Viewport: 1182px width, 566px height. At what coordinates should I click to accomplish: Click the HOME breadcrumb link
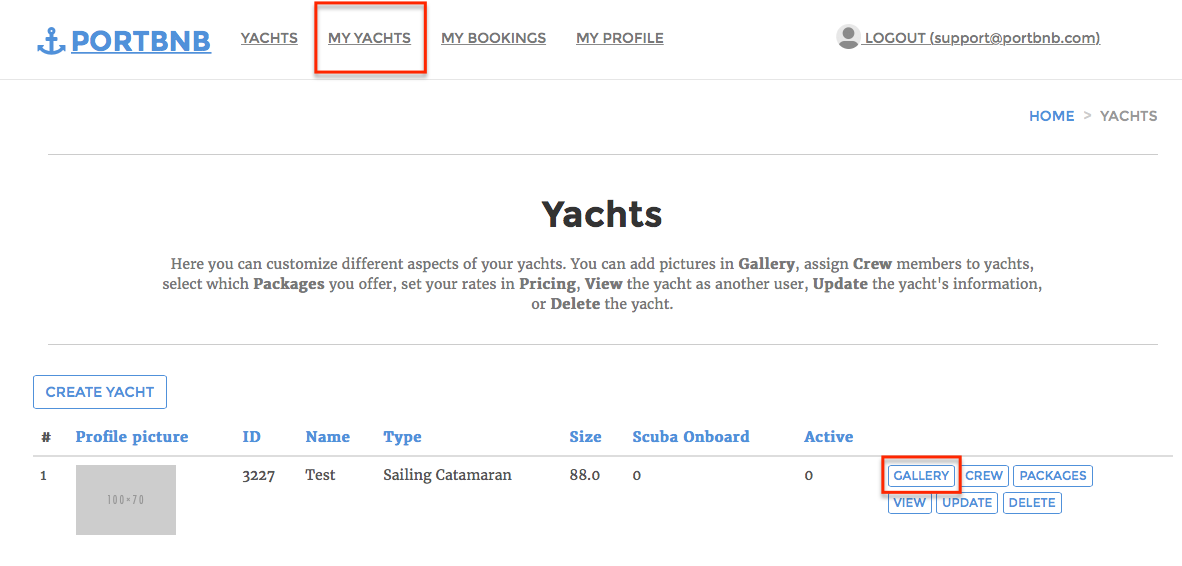pos(1052,116)
